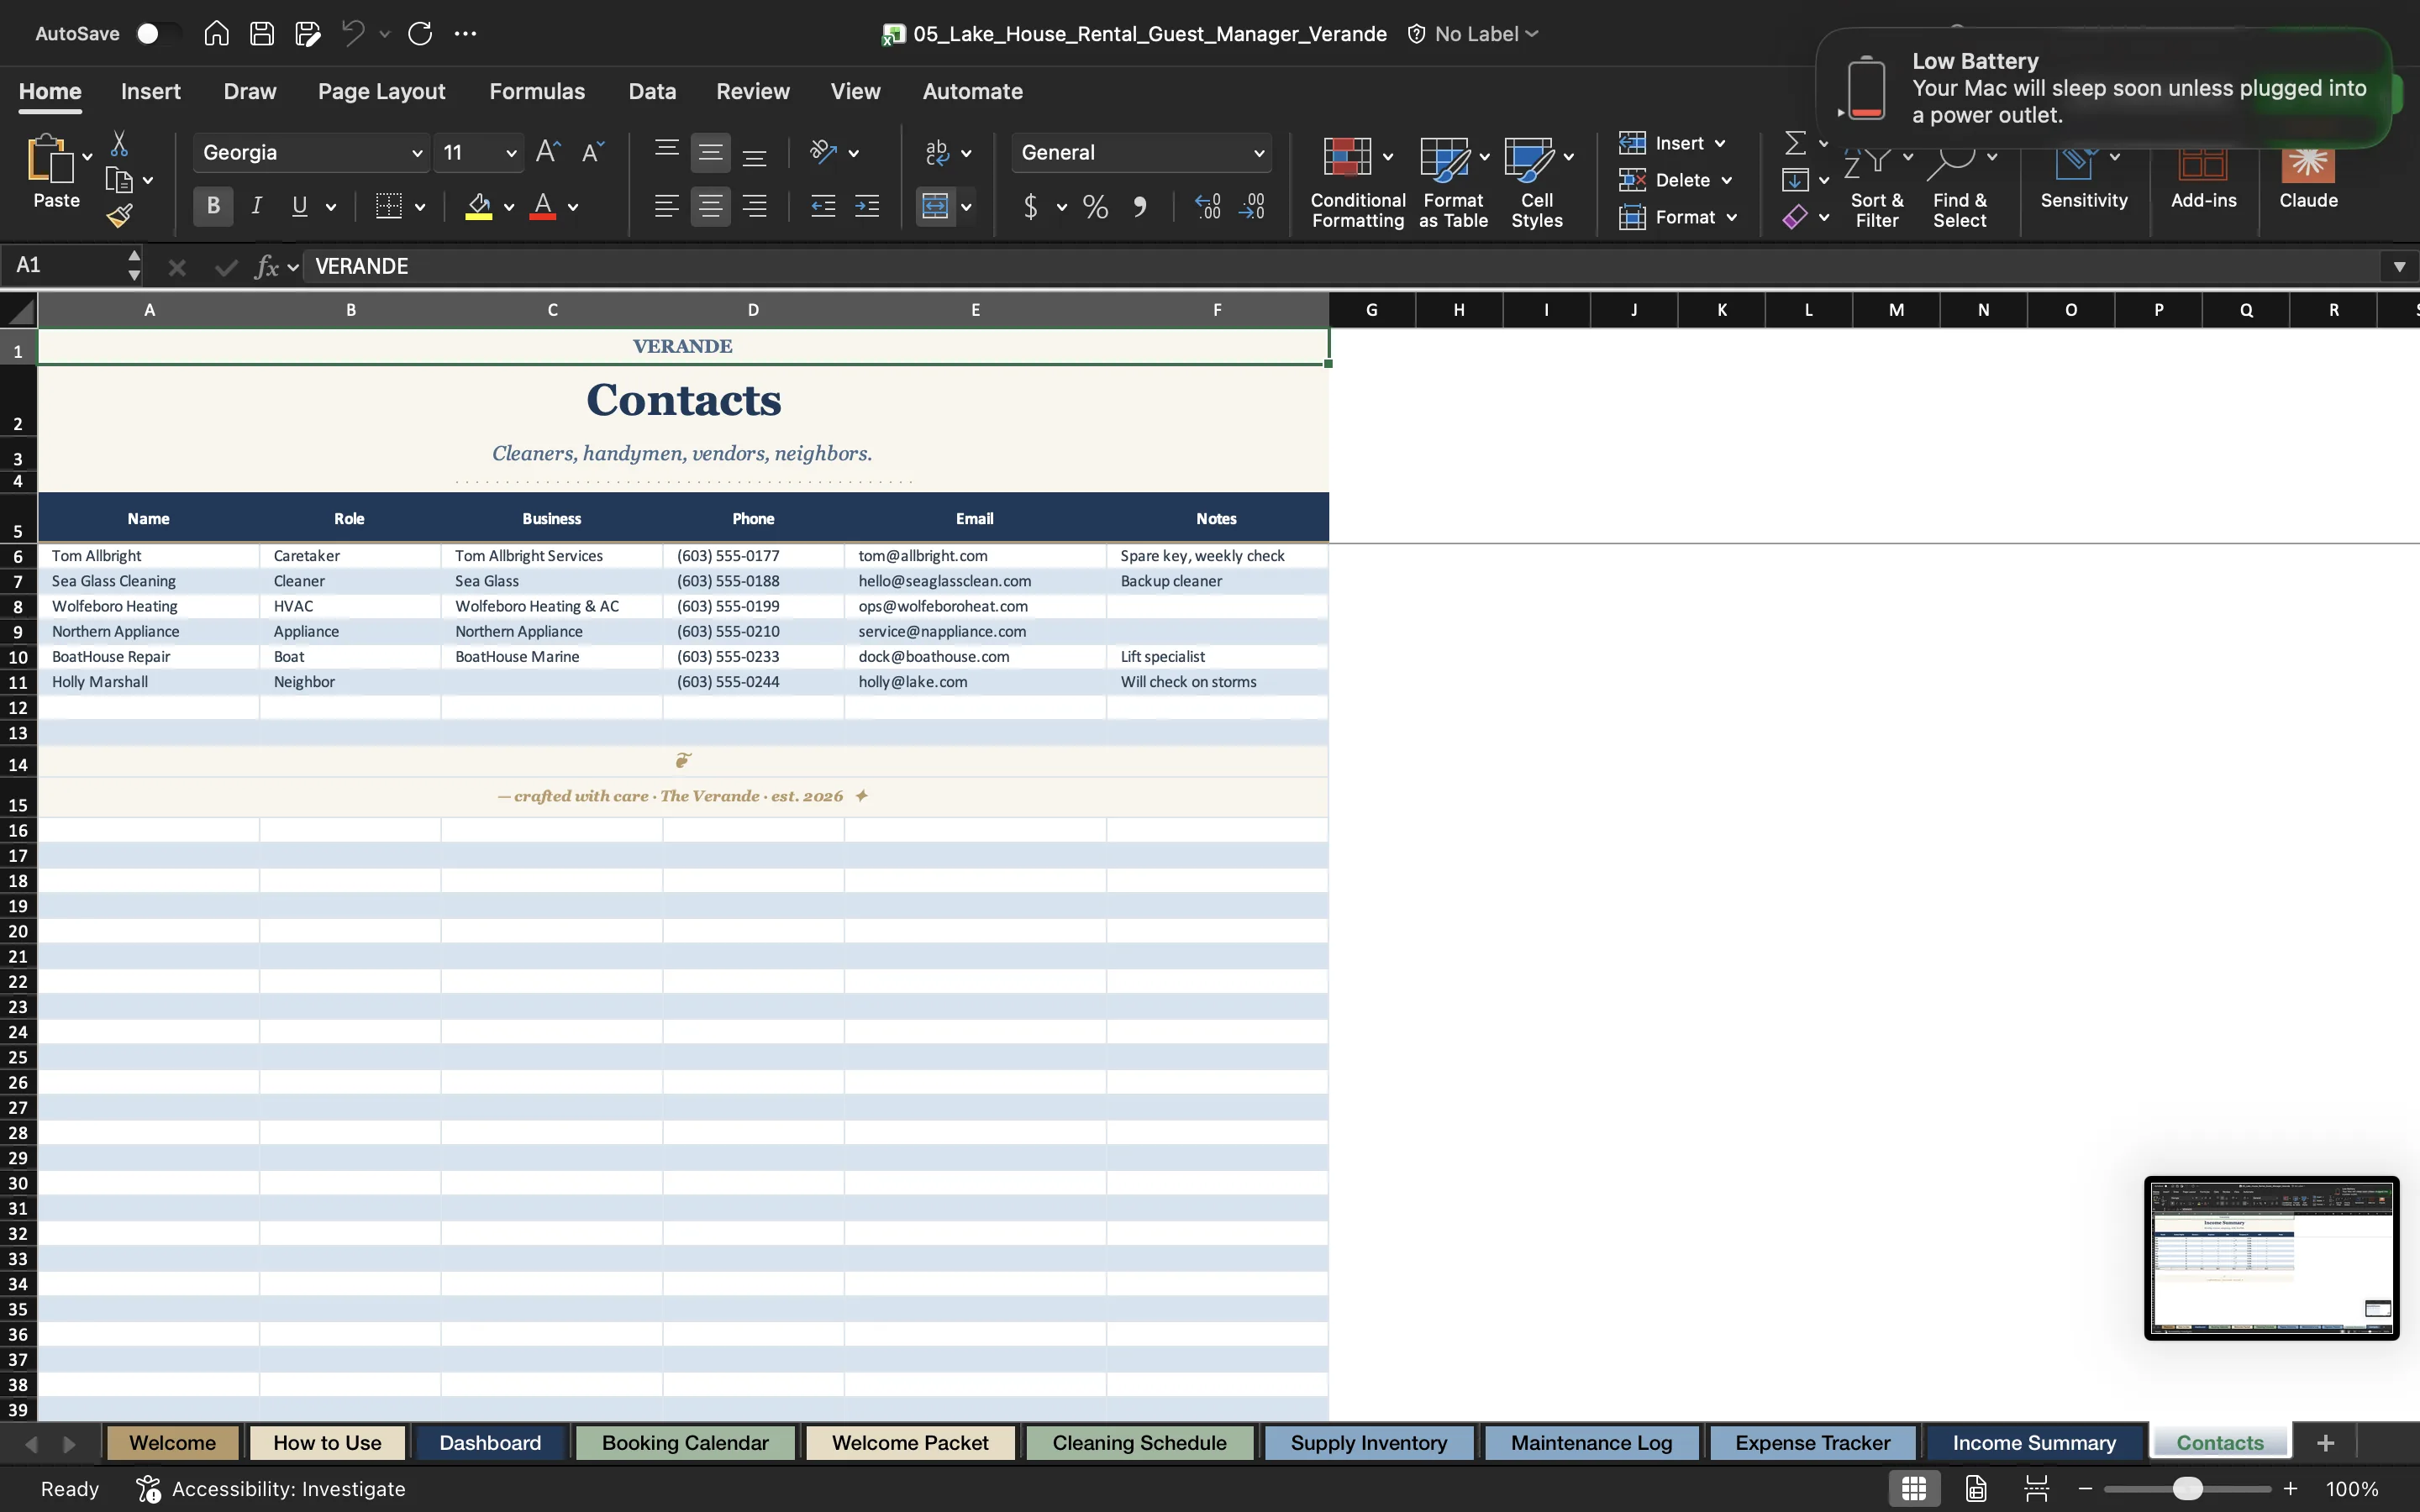Open the Formulas ribbon tab

(x=537, y=91)
